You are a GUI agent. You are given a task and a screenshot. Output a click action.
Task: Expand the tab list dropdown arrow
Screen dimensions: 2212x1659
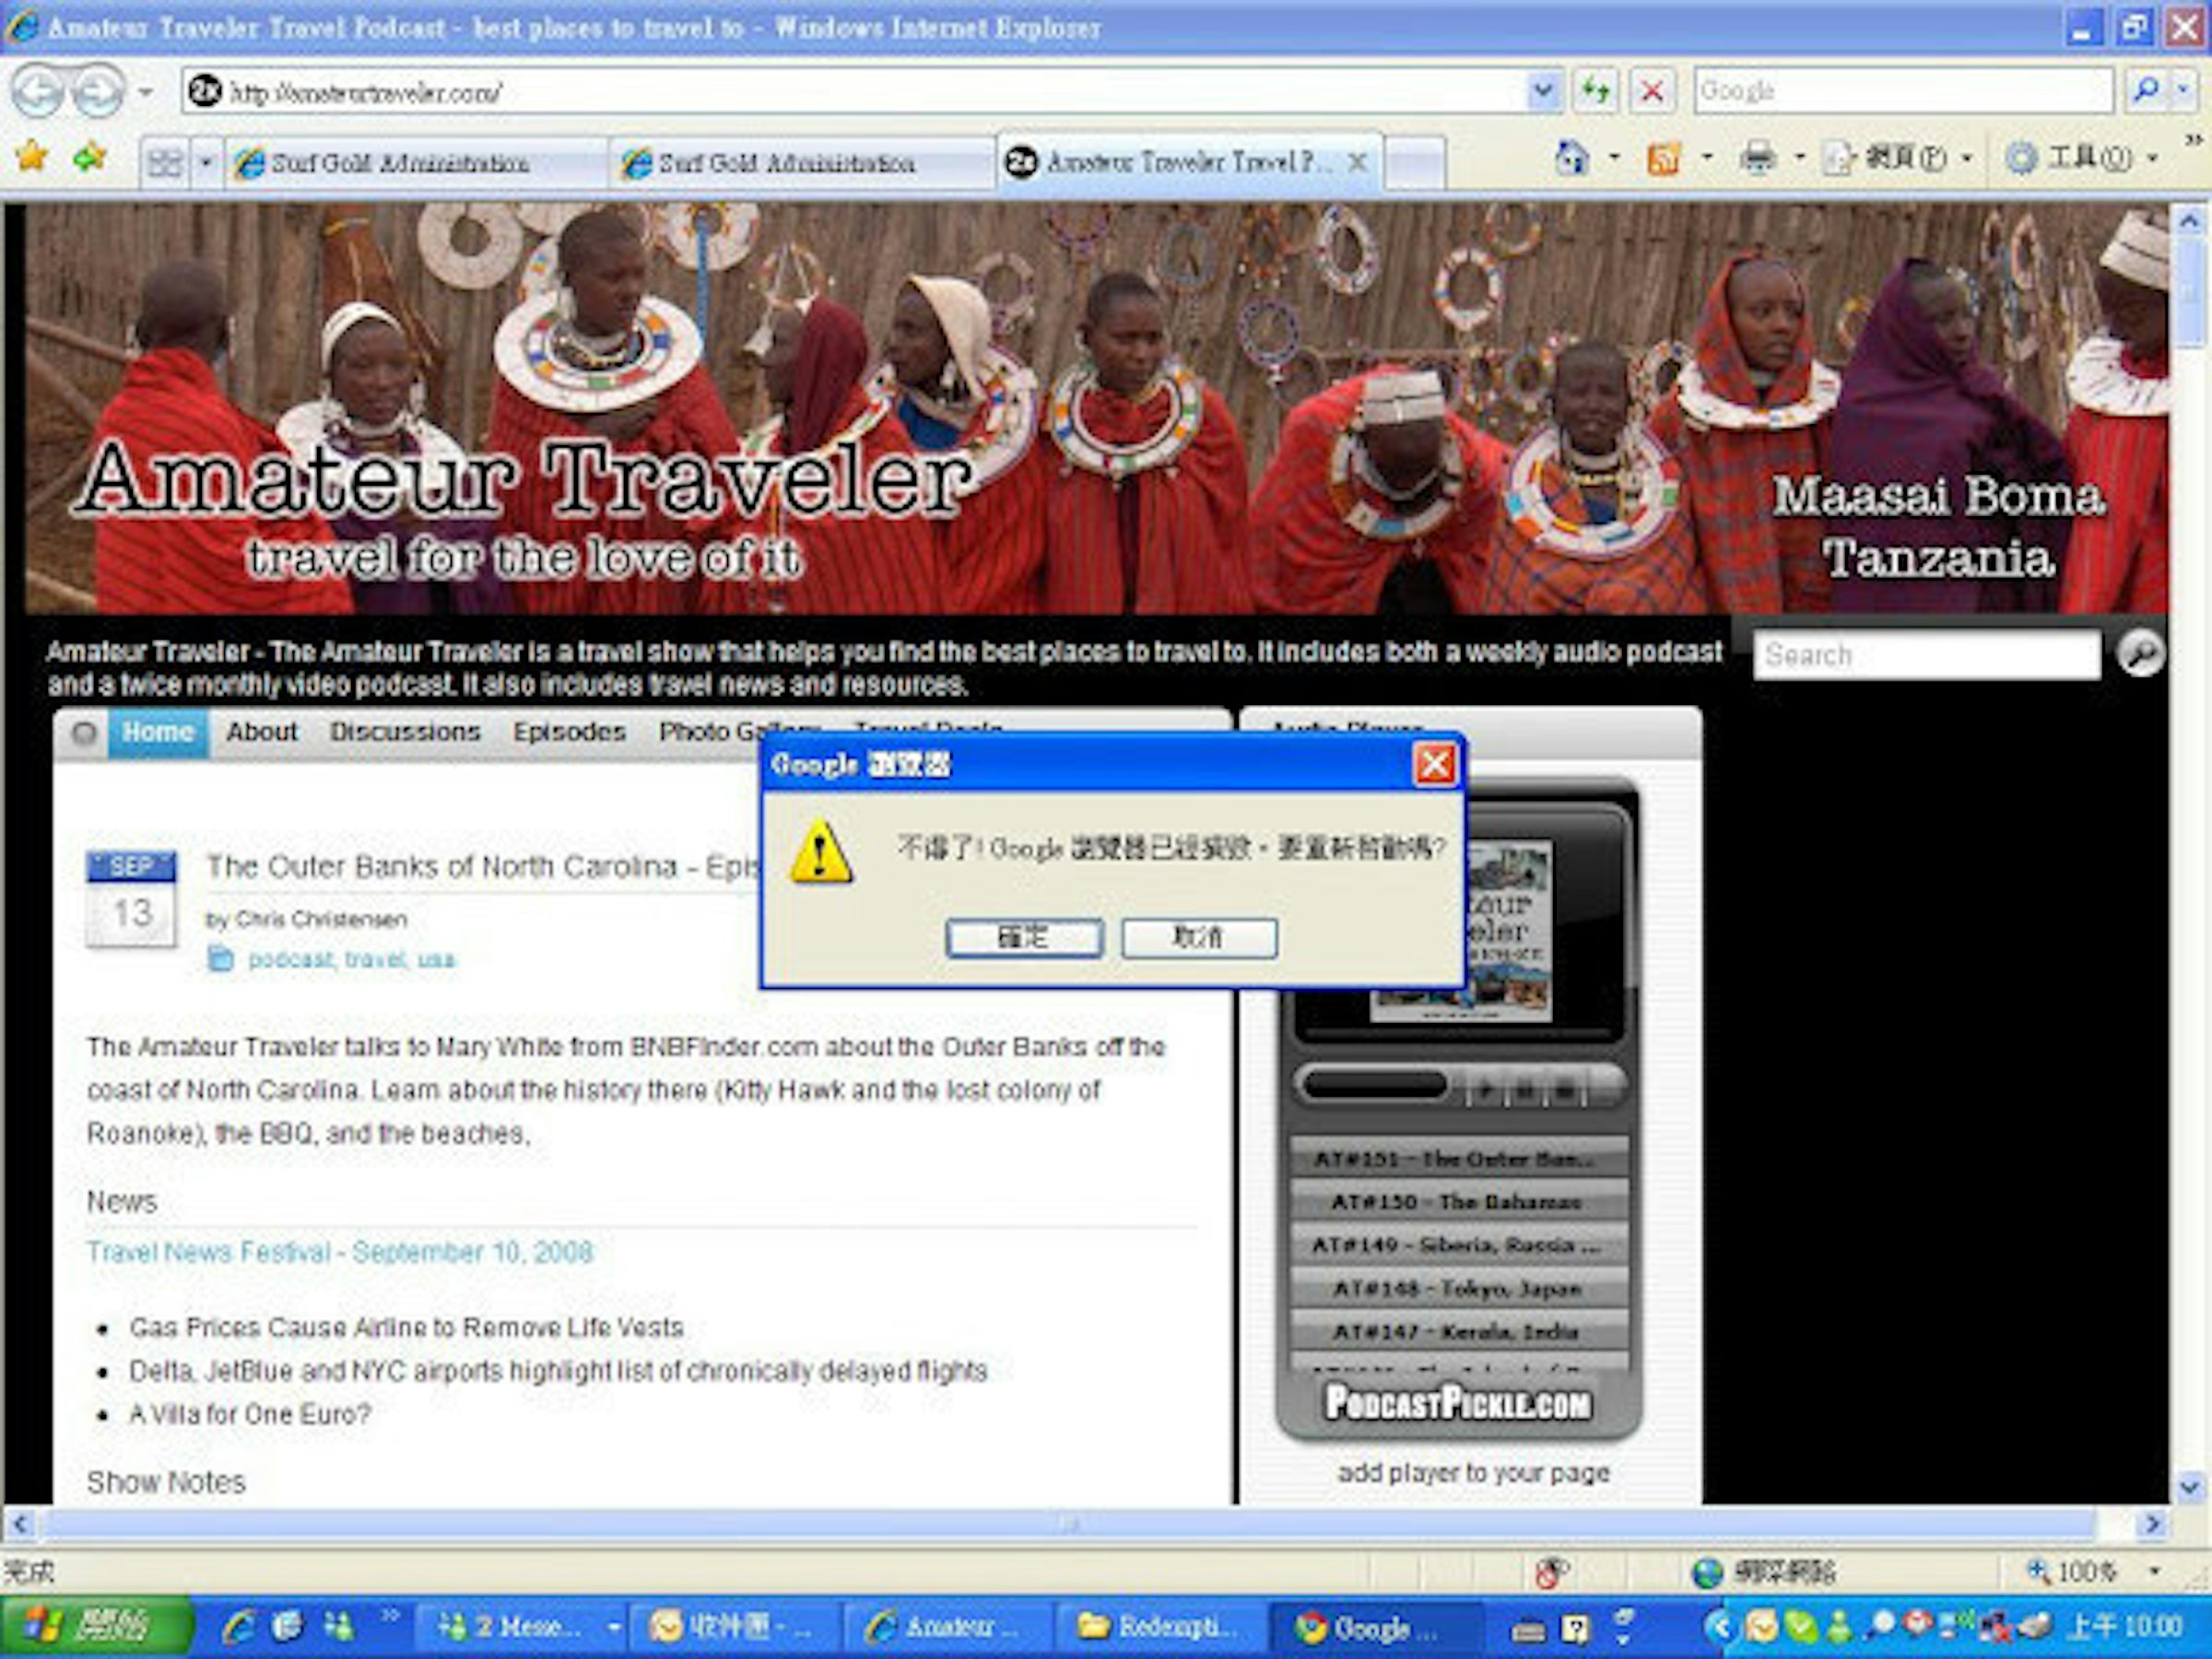[x=206, y=162]
